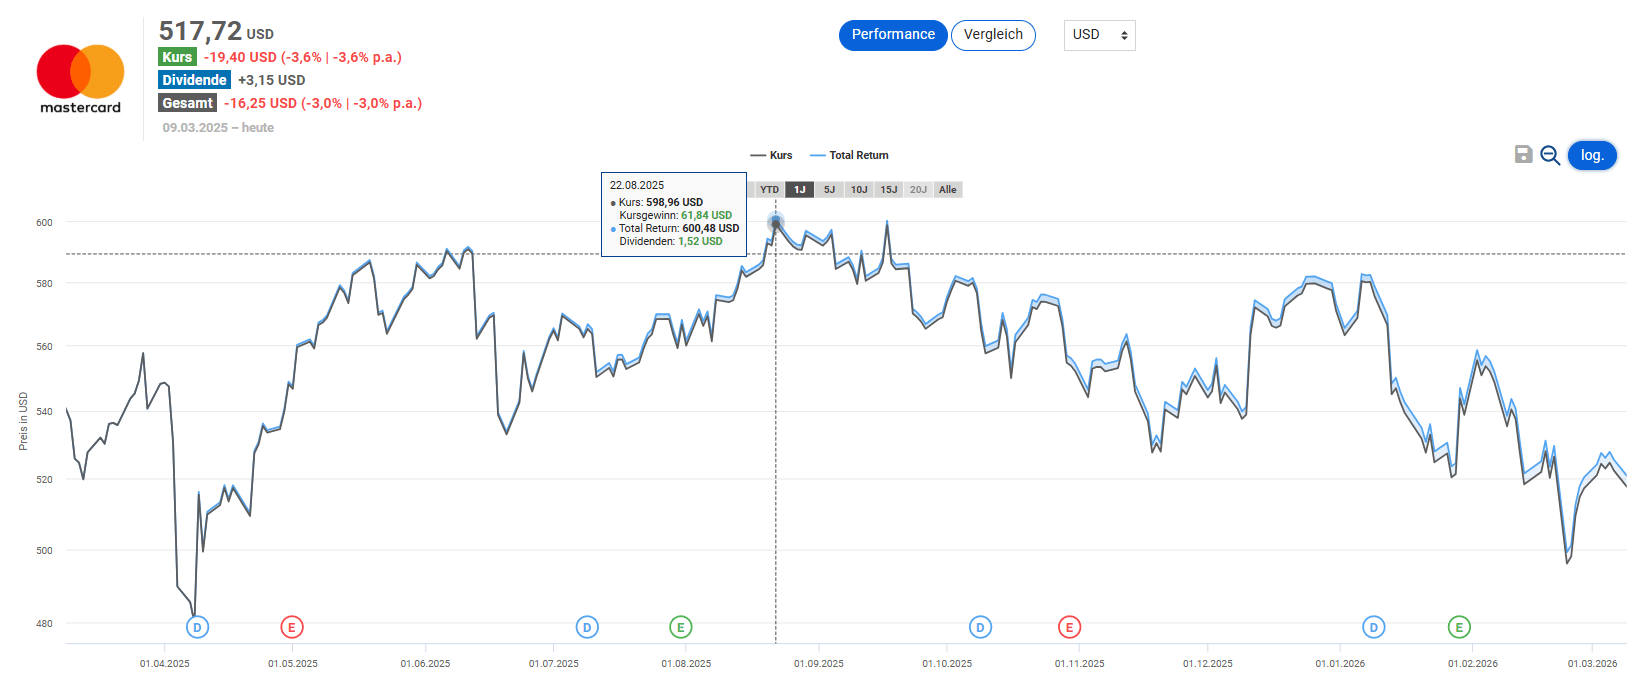Viewport: 1639px width, 682px height.
Task: Toggle the Kurs series in the legend
Action: (772, 155)
